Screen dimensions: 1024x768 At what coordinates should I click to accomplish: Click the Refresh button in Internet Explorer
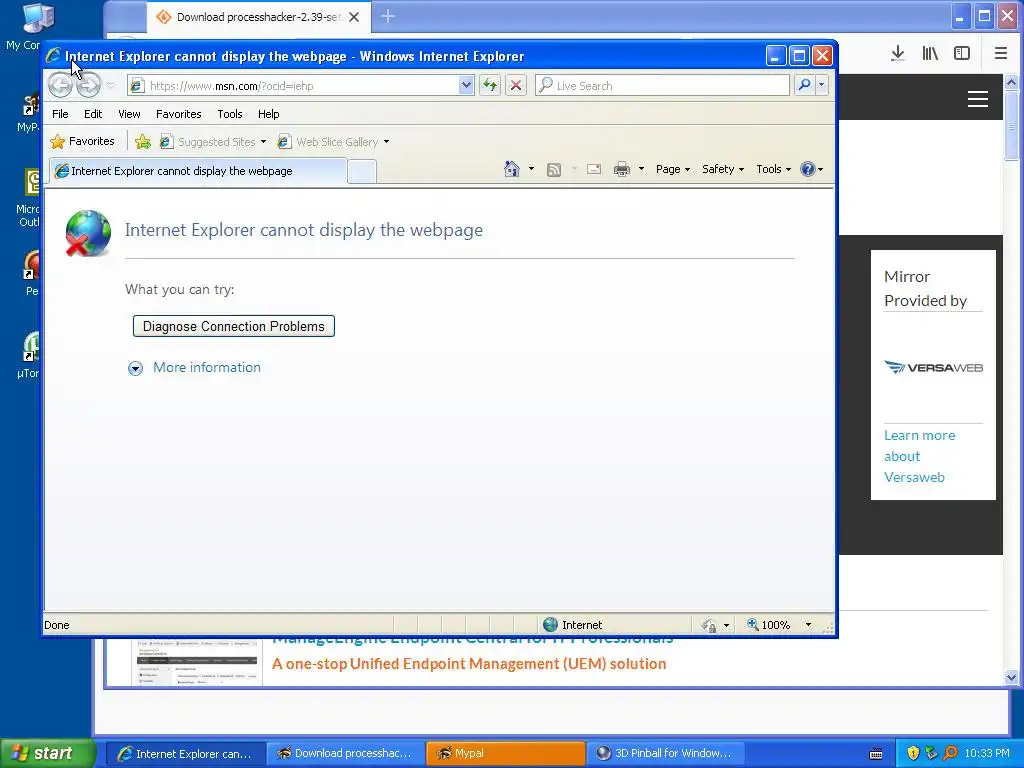490,86
